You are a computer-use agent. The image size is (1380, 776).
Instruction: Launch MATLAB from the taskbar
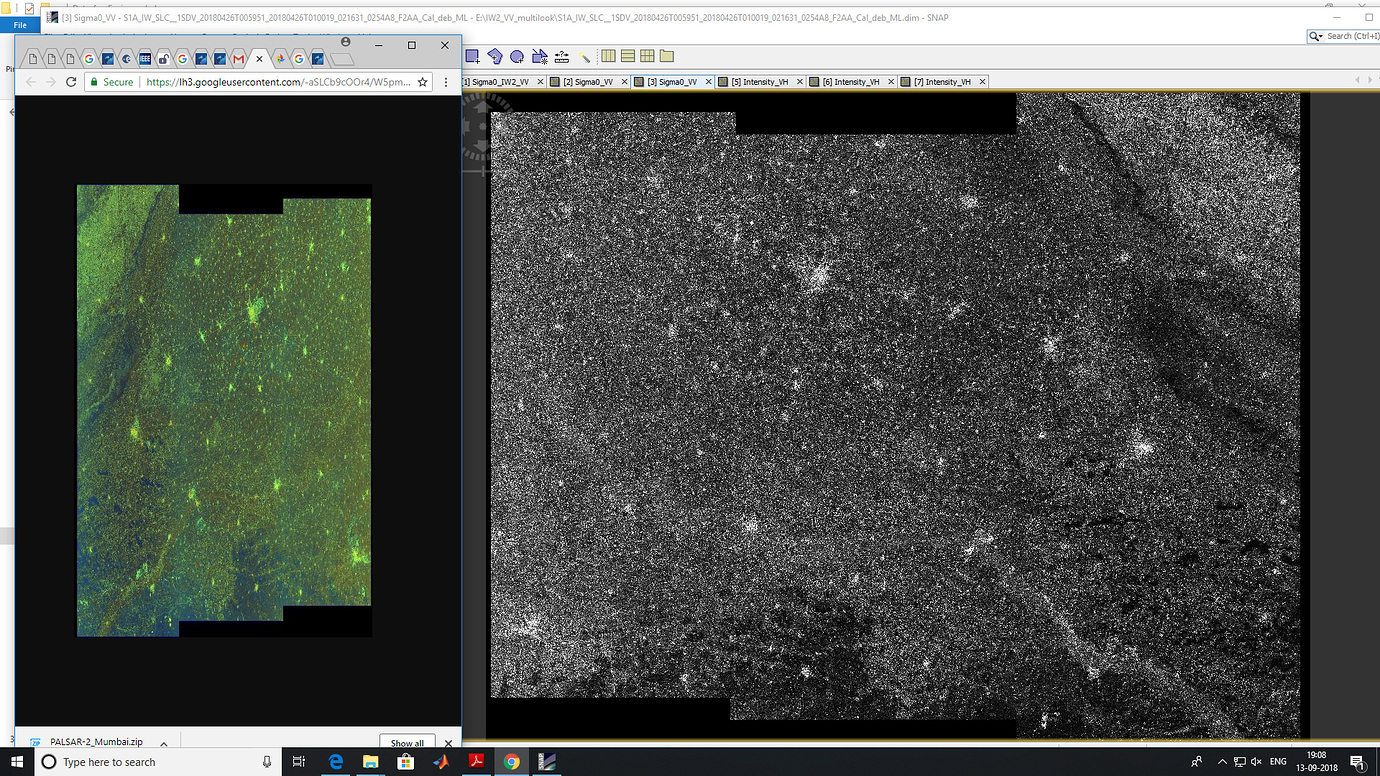click(442, 762)
